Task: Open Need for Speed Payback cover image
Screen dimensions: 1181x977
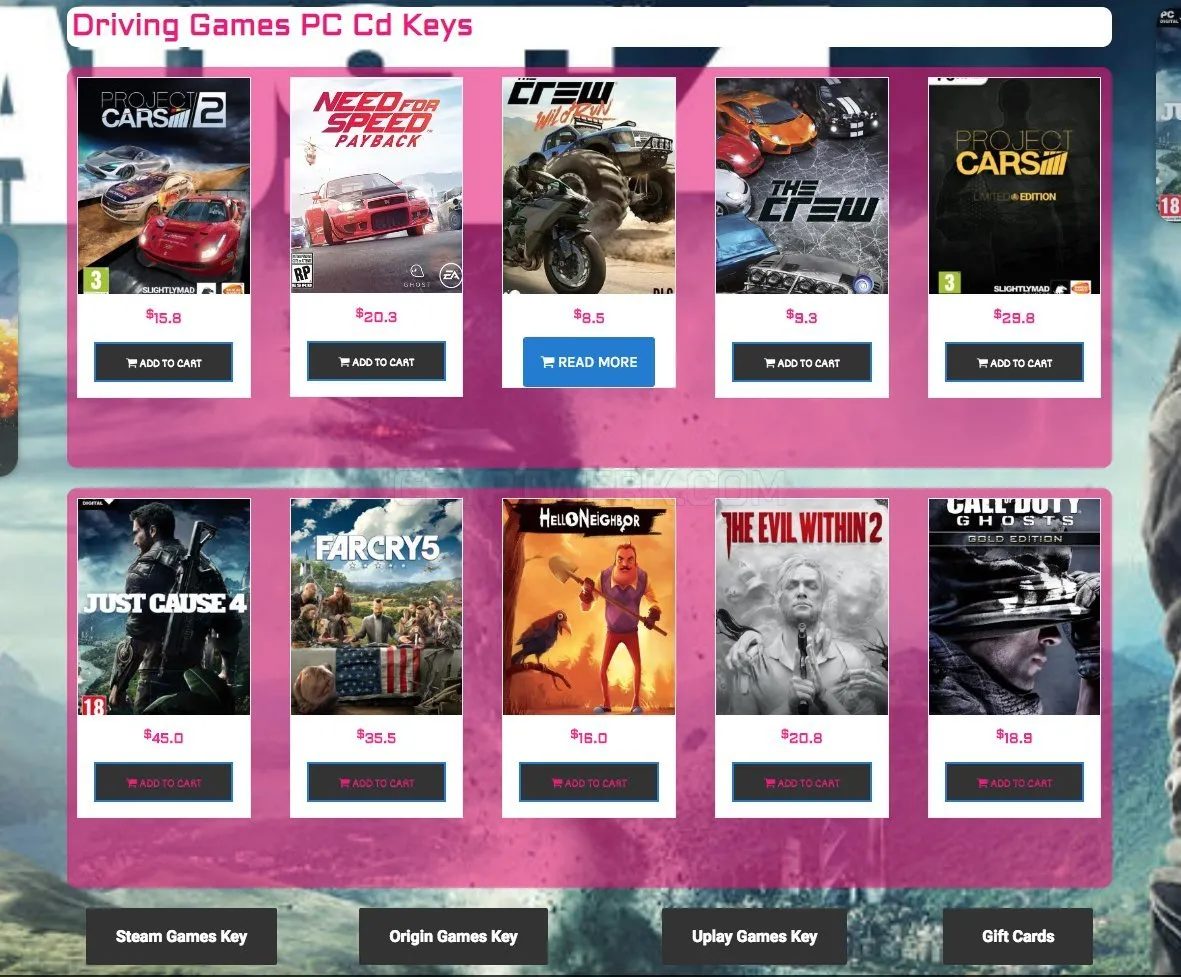Action: [x=377, y=185]
